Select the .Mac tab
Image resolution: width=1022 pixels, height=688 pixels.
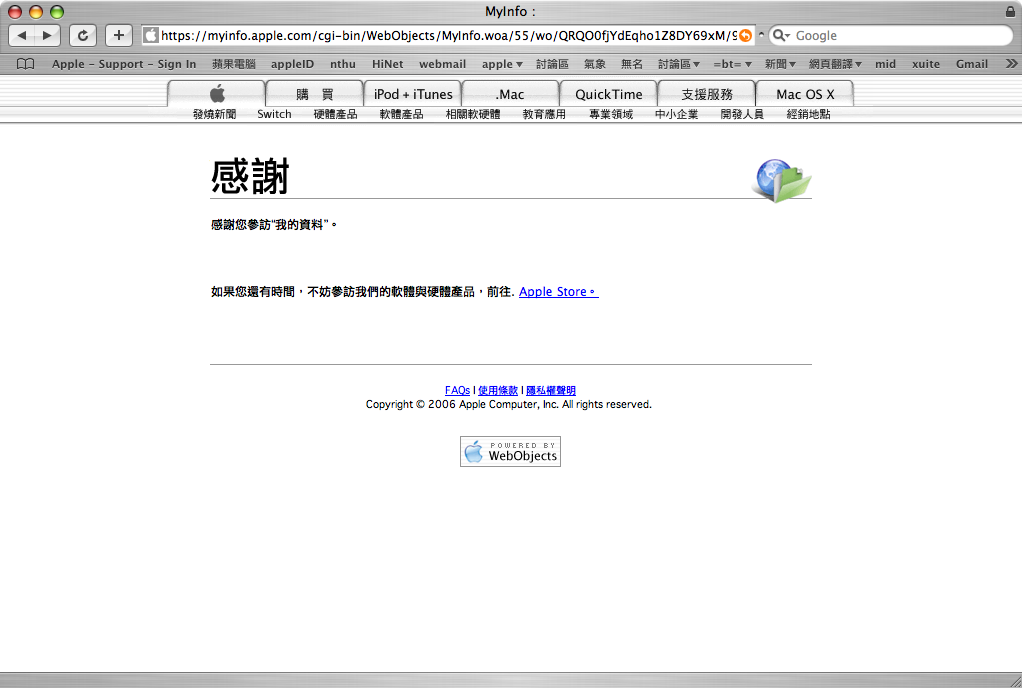click(x=510, y=94)
